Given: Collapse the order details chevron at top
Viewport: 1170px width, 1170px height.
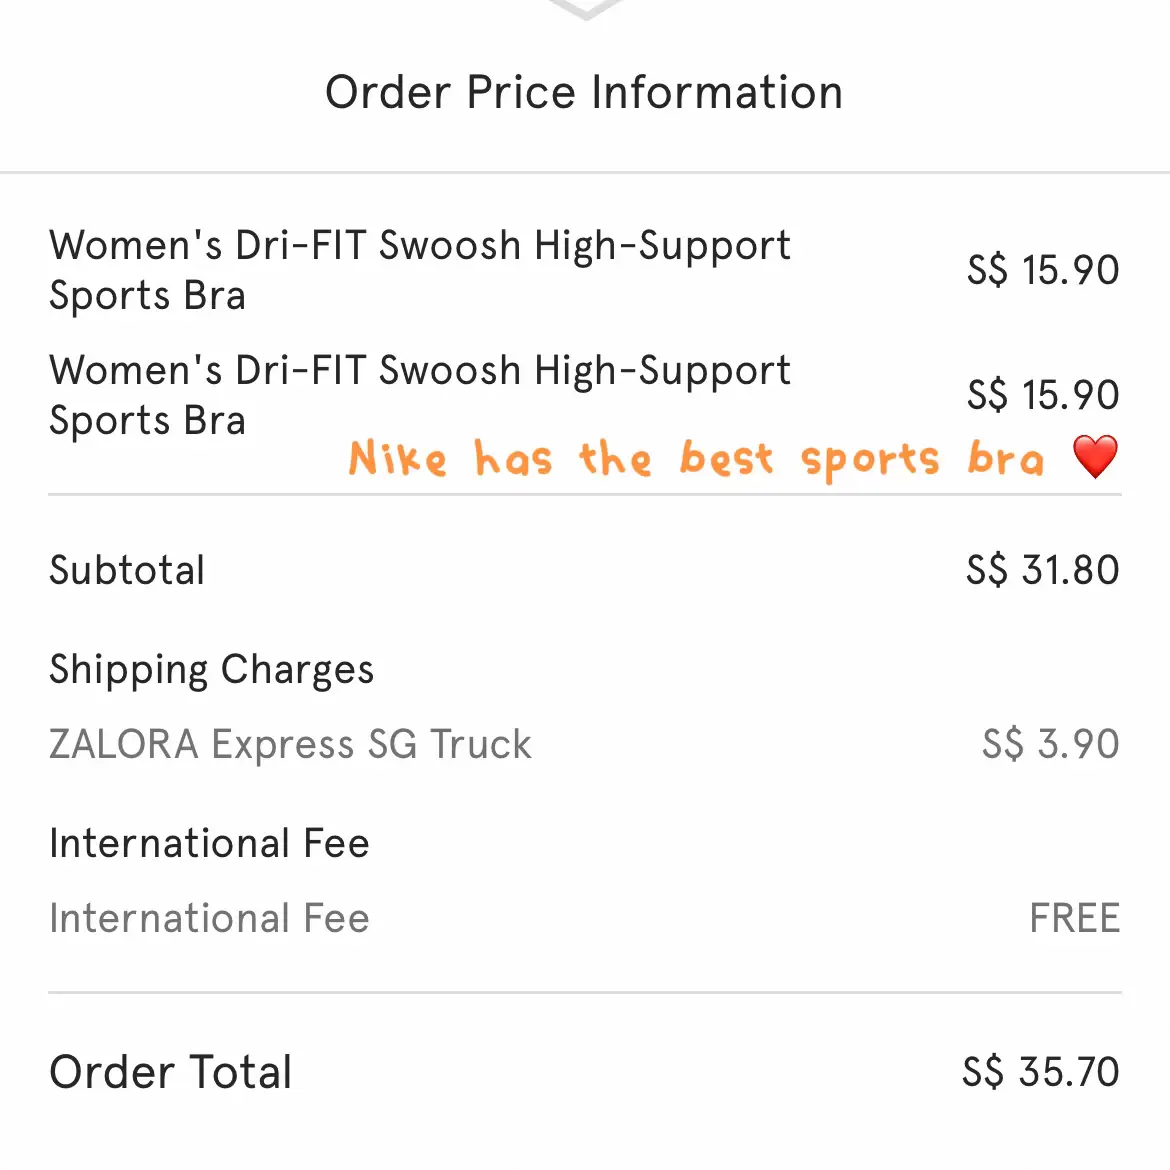Looking at the screenshot, I should [x=585, y=9].
